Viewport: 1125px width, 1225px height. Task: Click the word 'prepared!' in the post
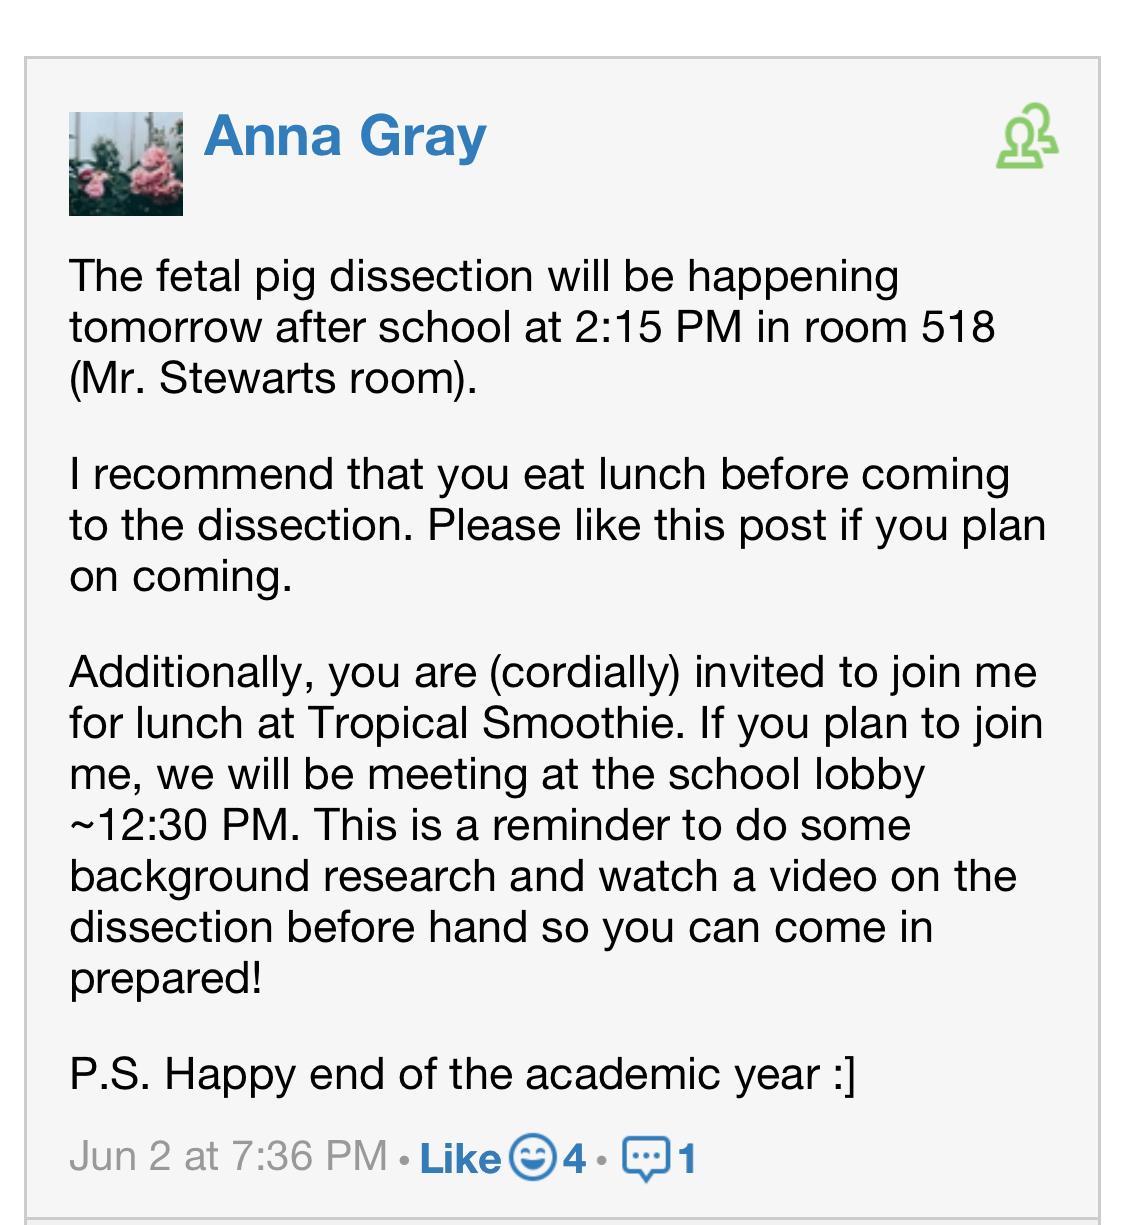166,978
